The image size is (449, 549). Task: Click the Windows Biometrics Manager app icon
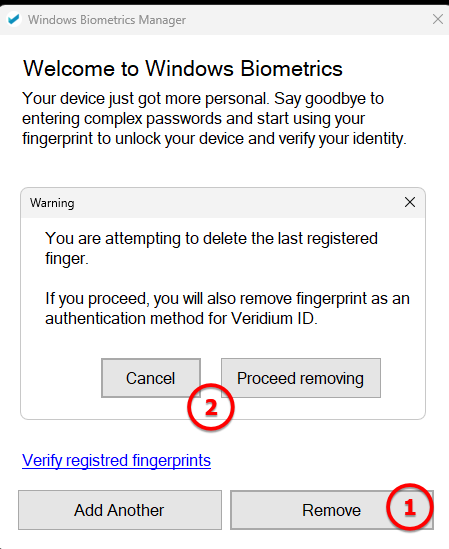click(14, 19)
